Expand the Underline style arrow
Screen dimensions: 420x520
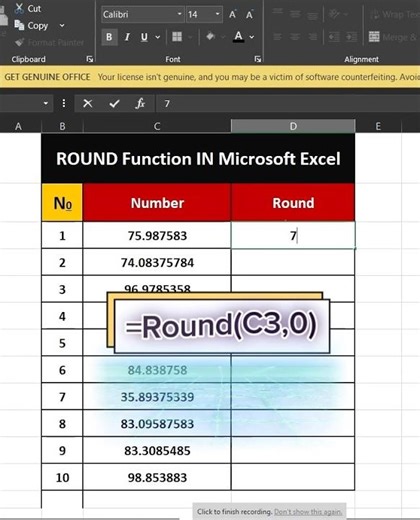click(158, 37)
